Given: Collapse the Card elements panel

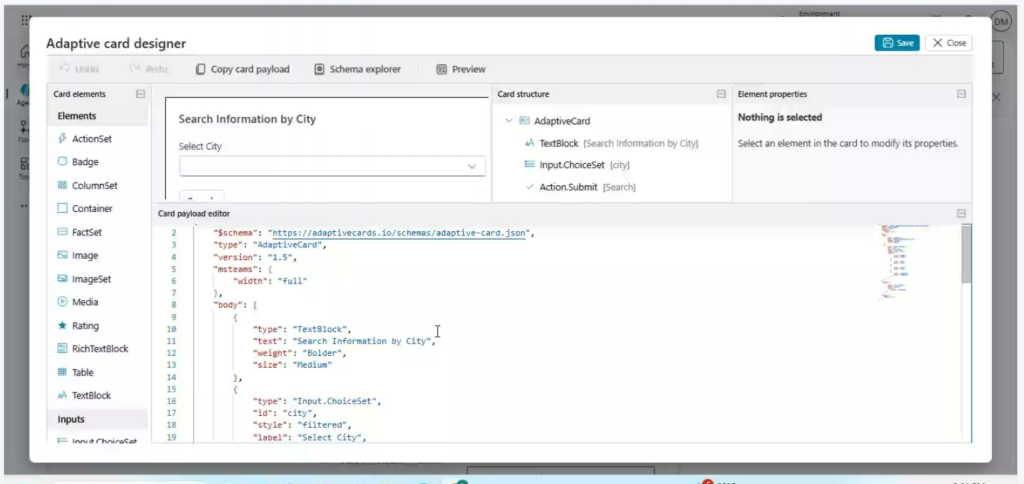Looking at the screenshot, I should (x=140, y=94).
